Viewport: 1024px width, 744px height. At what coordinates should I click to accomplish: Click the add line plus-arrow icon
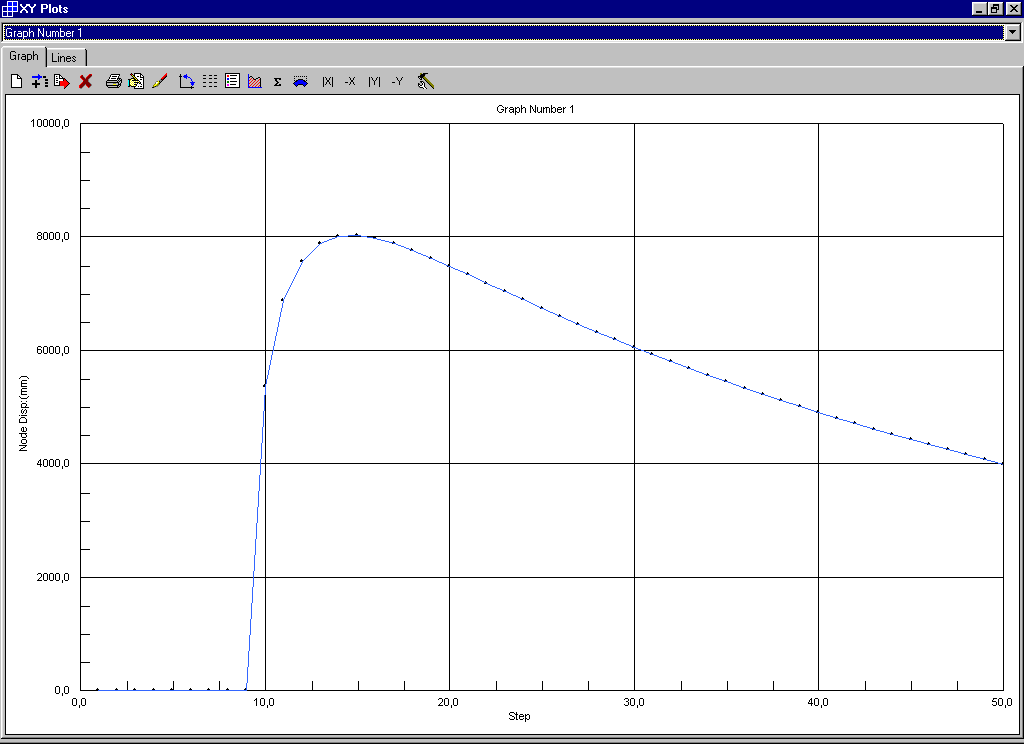pos(39,82)
